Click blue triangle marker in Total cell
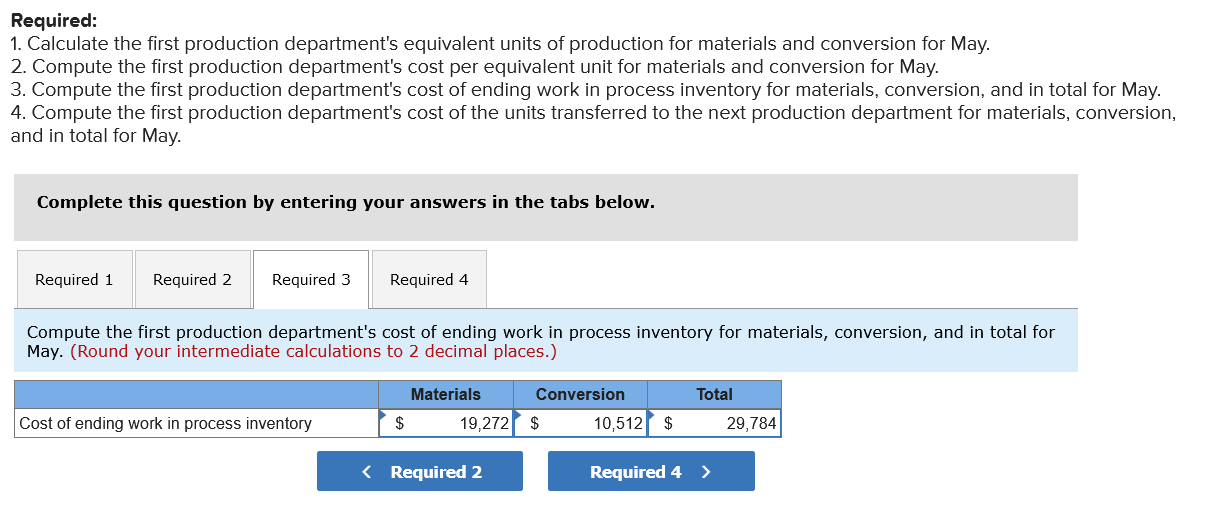Screen dimensions: 1207x512 652,414
